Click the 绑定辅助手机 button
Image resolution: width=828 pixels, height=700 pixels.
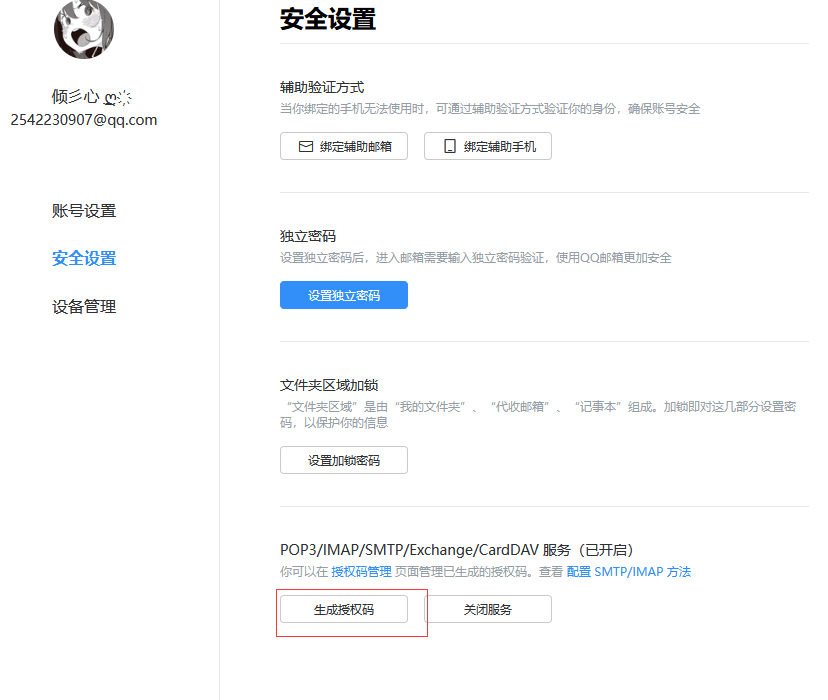coord(488,146)
